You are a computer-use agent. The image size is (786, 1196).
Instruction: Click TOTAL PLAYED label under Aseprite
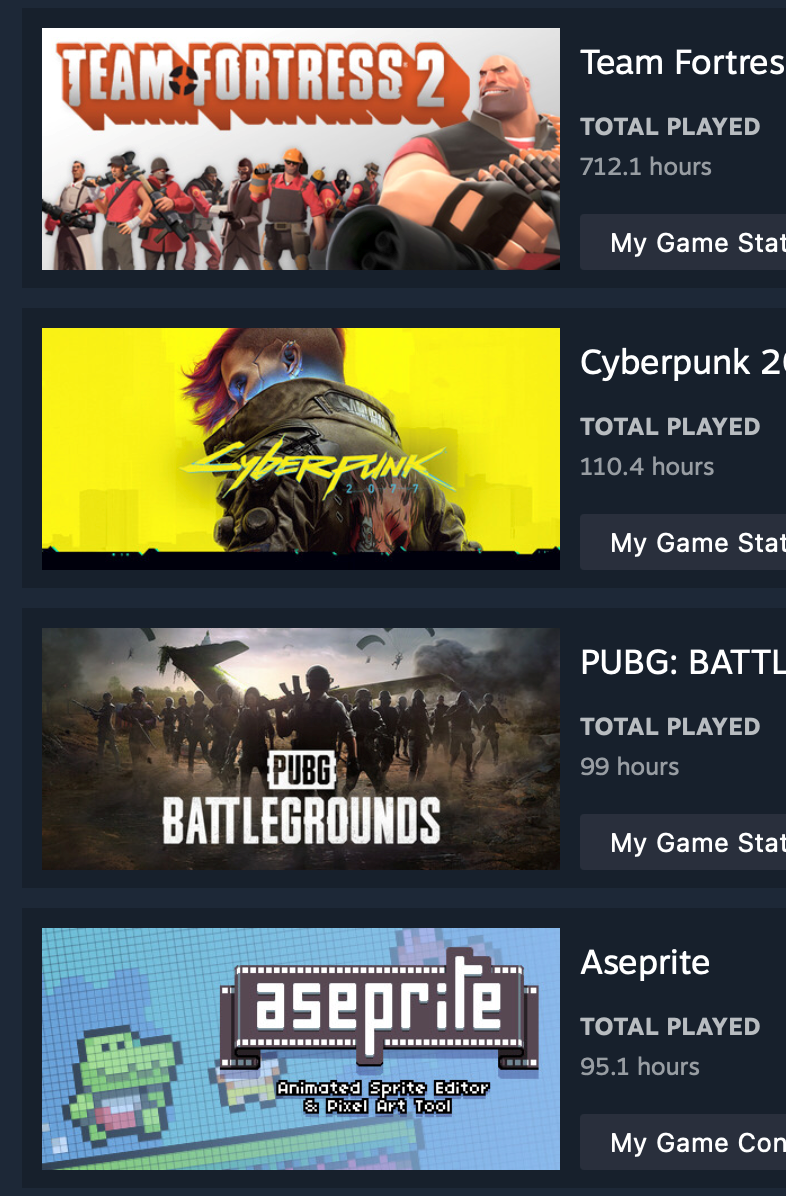[670, 1027]
